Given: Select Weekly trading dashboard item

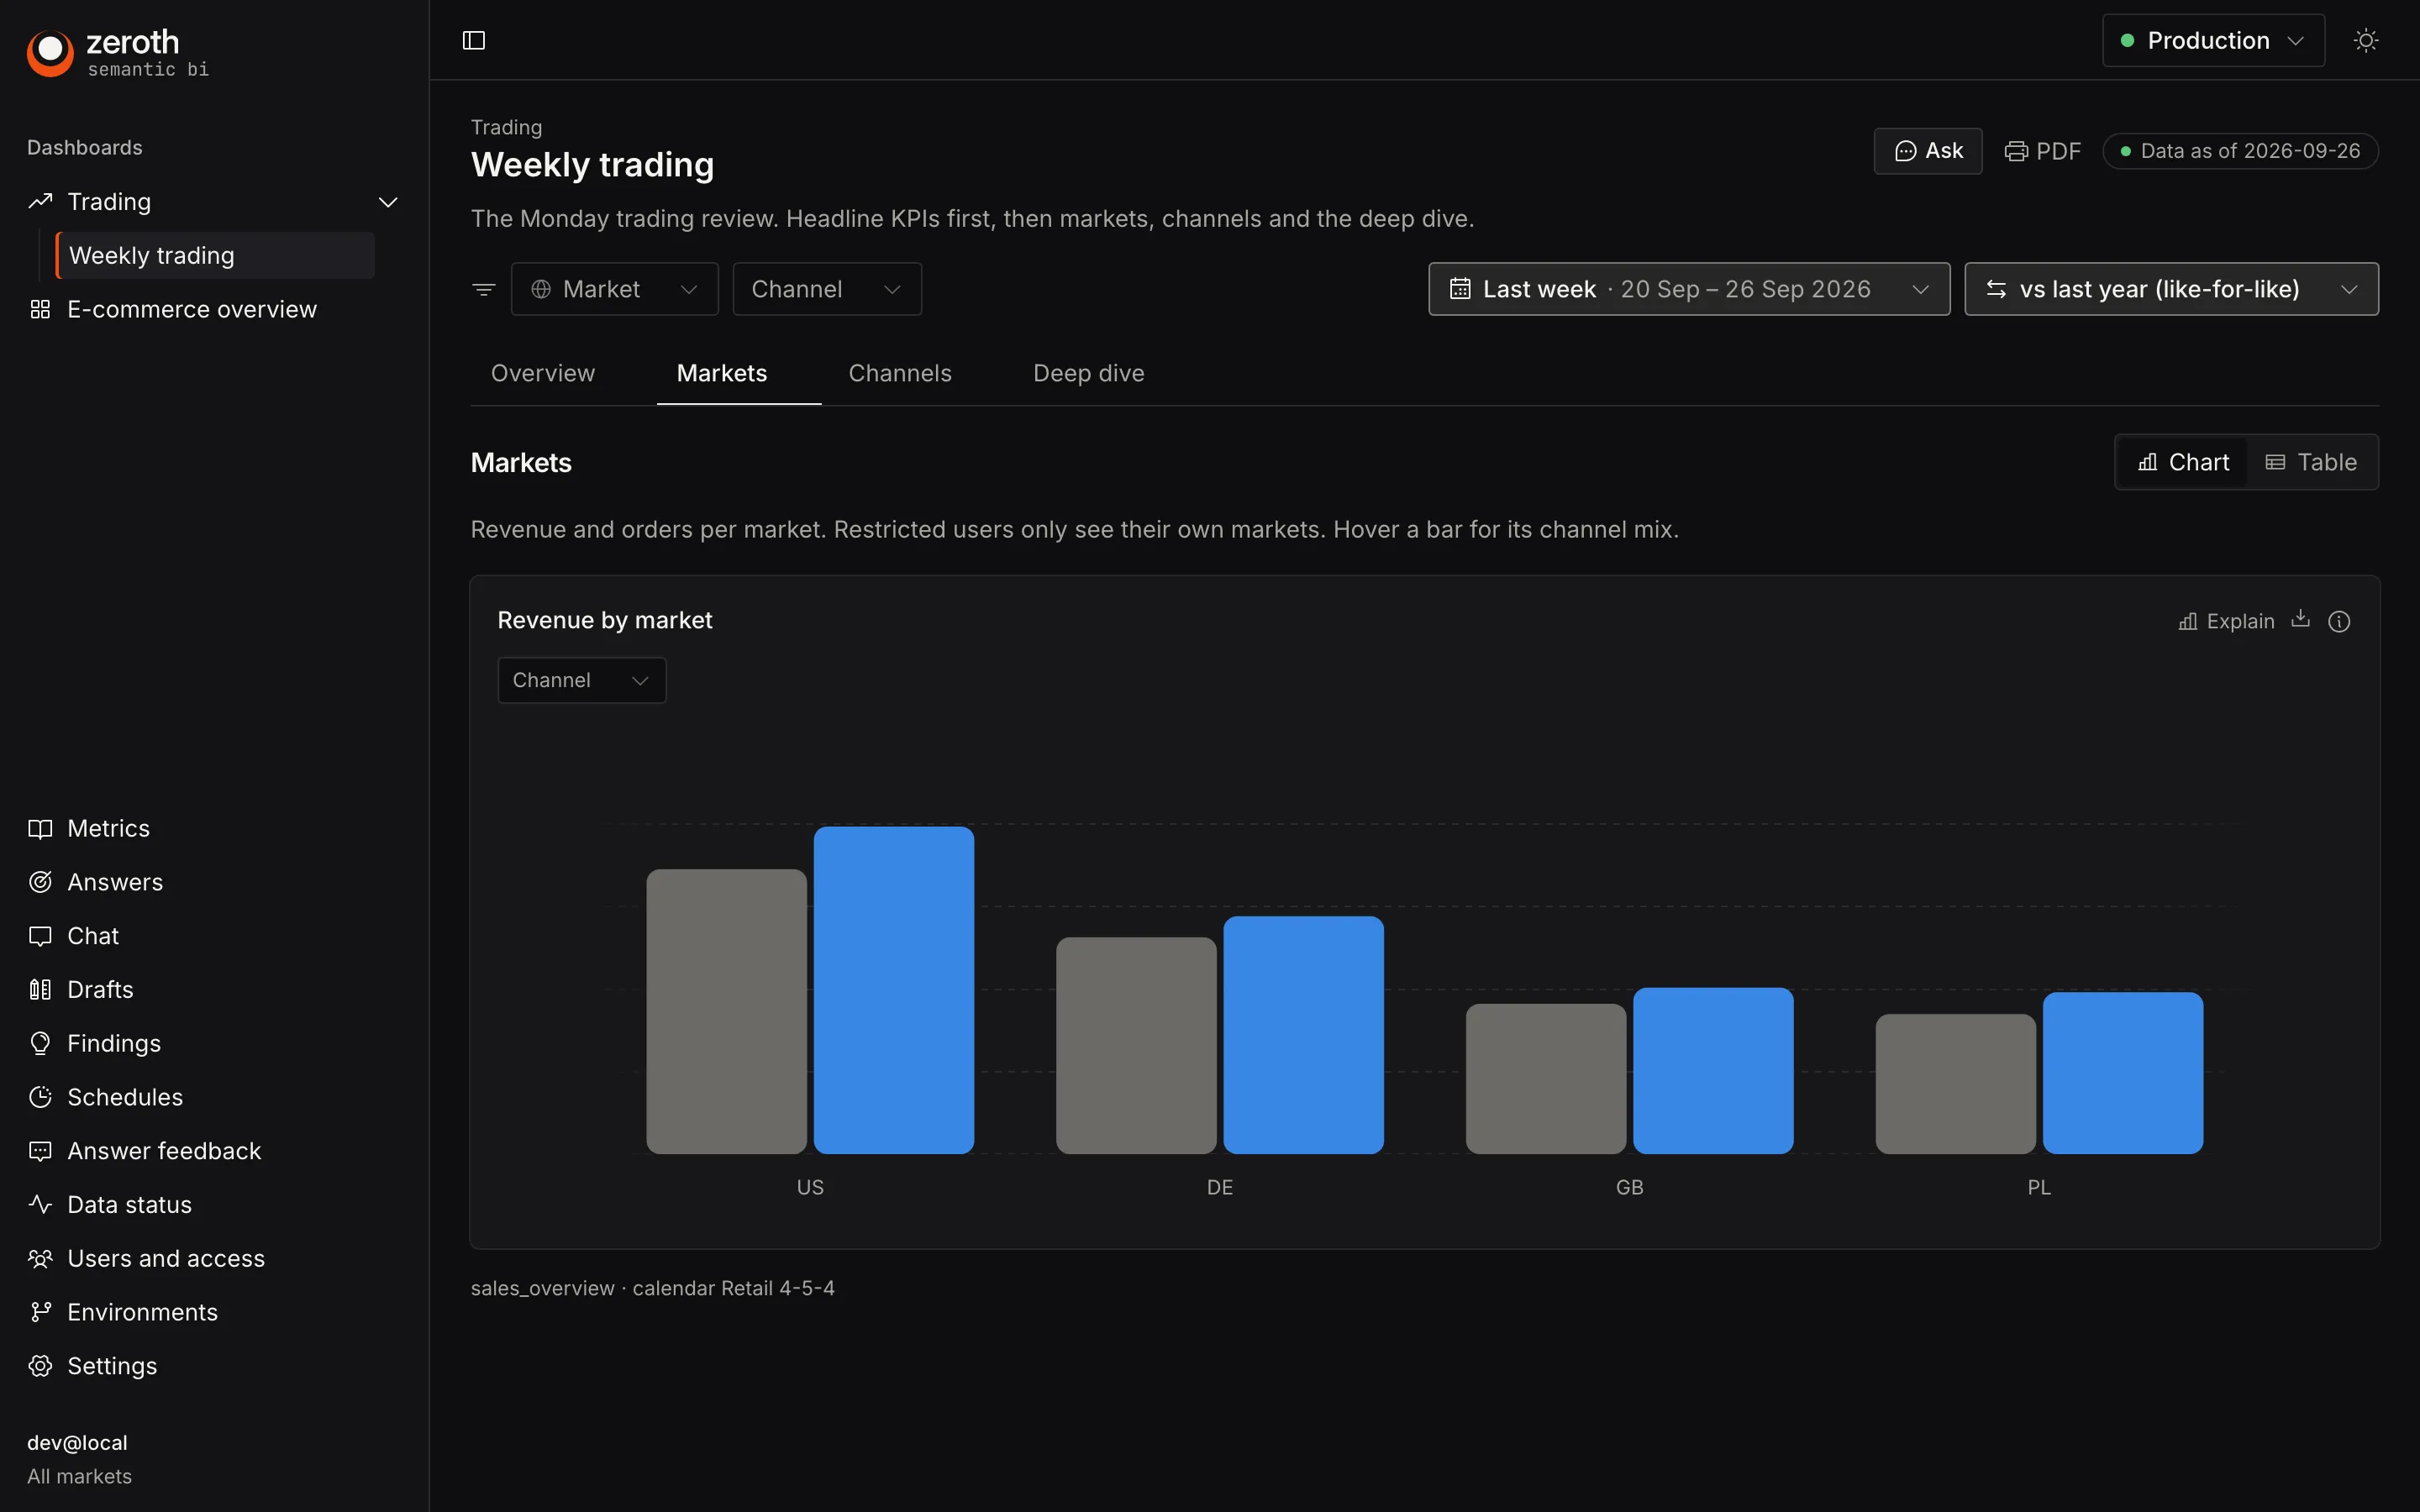Looking at the screenshot, I should click(x=215, y=256).
